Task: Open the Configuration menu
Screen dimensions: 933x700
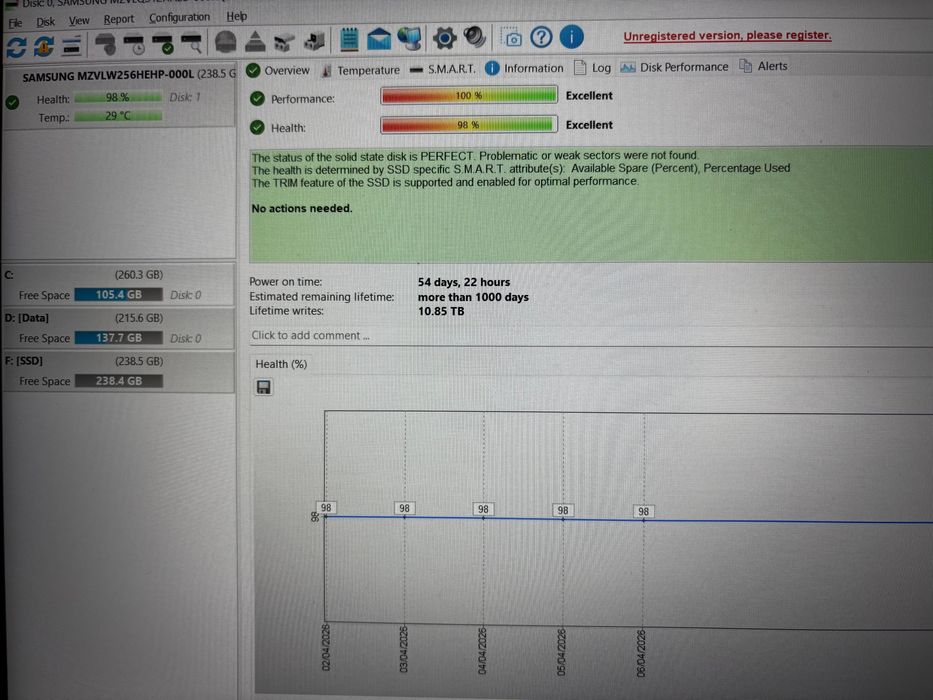Action: [x=179, y=17]
